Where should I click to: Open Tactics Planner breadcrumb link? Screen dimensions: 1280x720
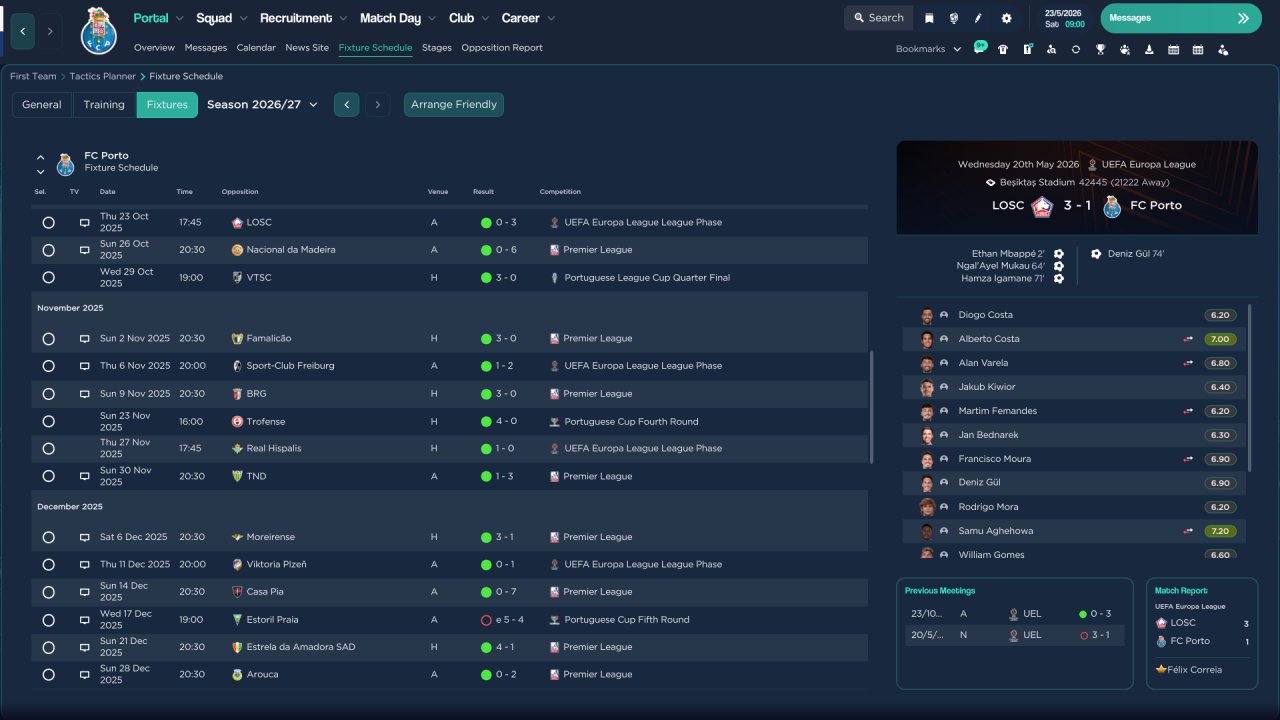click(103, 76)
